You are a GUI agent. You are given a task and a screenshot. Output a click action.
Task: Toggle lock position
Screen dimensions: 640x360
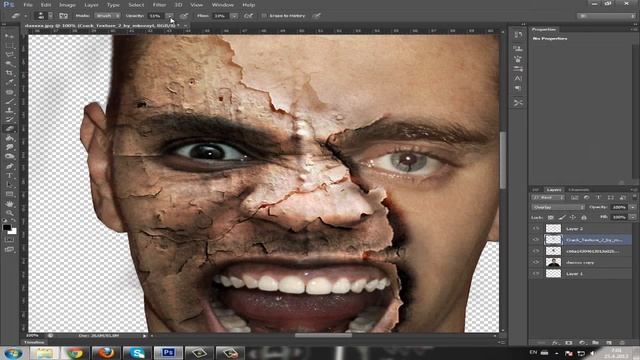point(573,218)
